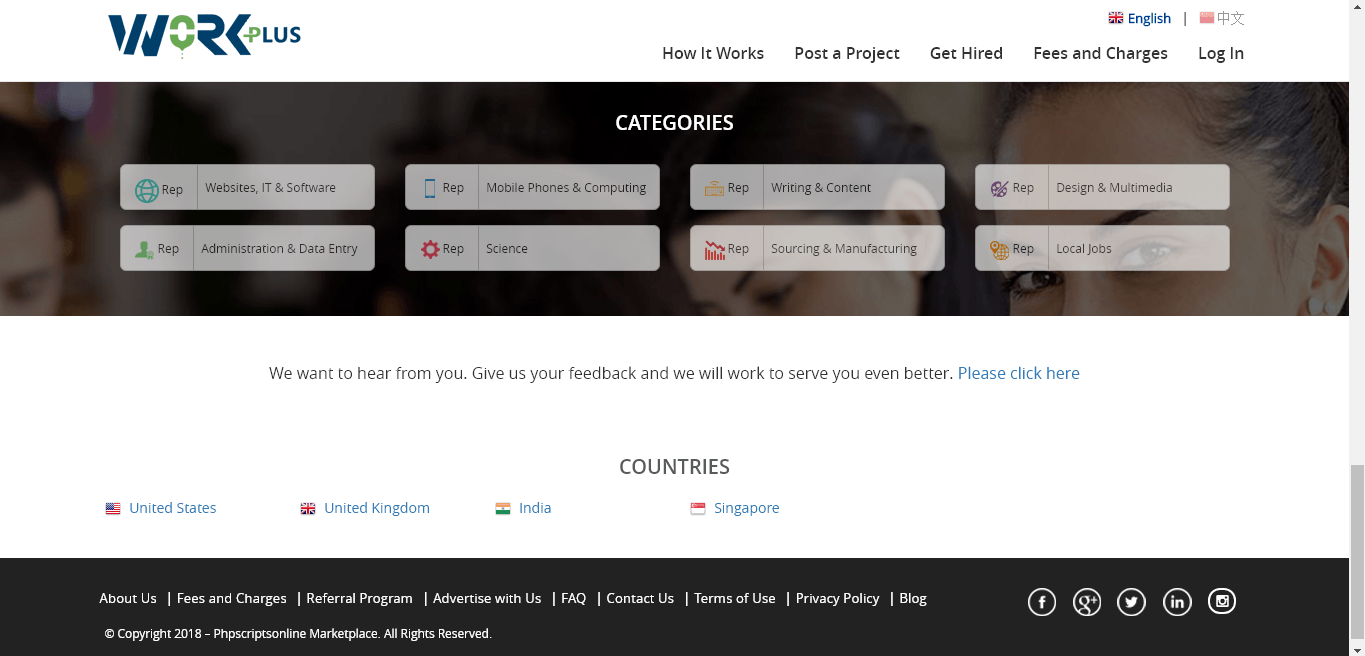Click the Sourcing & Manufacturing chart icon

point(714,250)
